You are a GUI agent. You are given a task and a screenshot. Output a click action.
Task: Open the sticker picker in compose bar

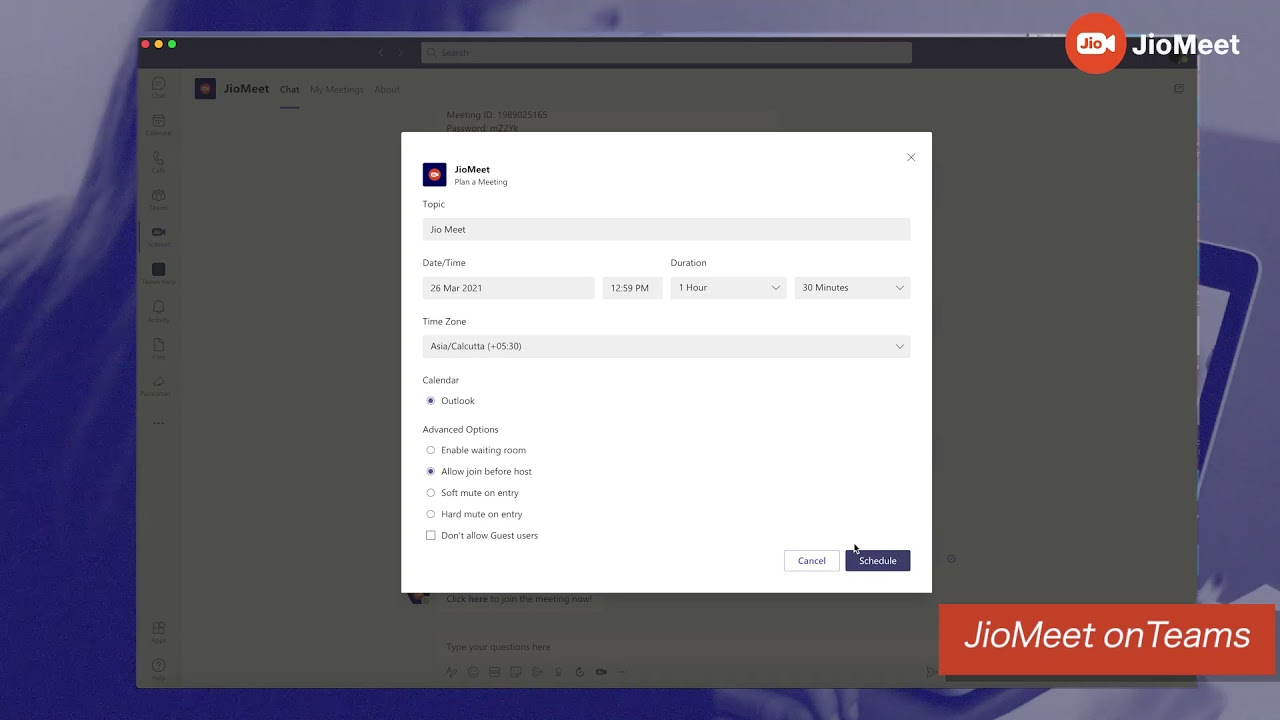[516, 672]
